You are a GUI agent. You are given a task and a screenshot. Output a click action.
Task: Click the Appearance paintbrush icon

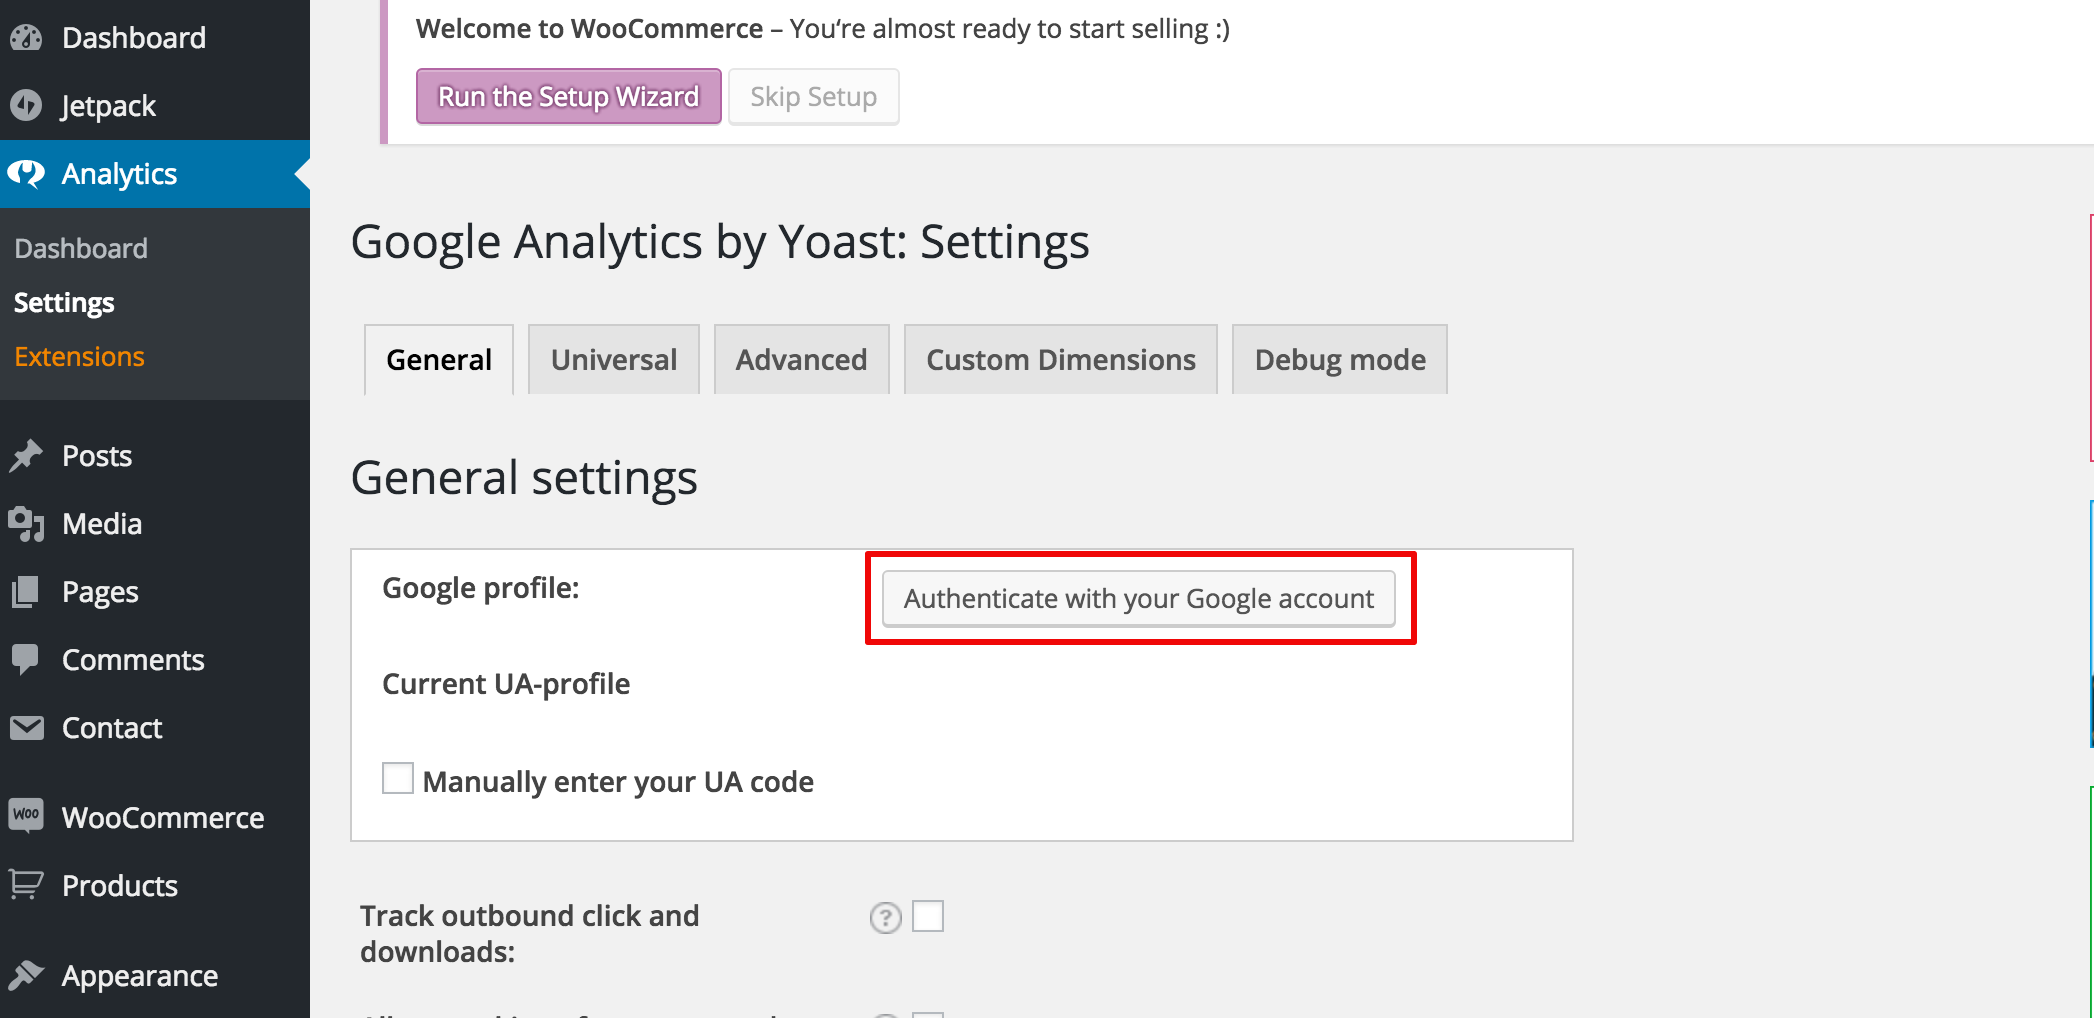coord(27,975)
